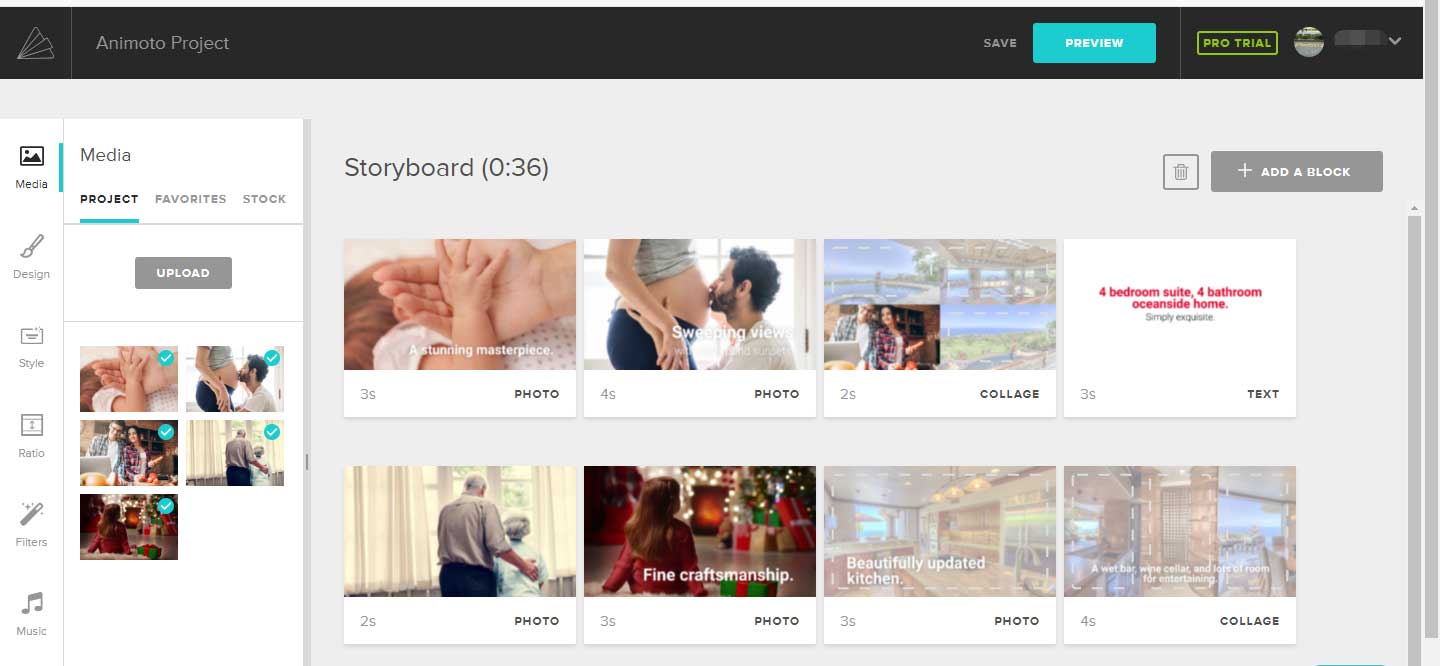1440x666 pixels.
Task: Open the Filters panel
Action: (31, 522)
